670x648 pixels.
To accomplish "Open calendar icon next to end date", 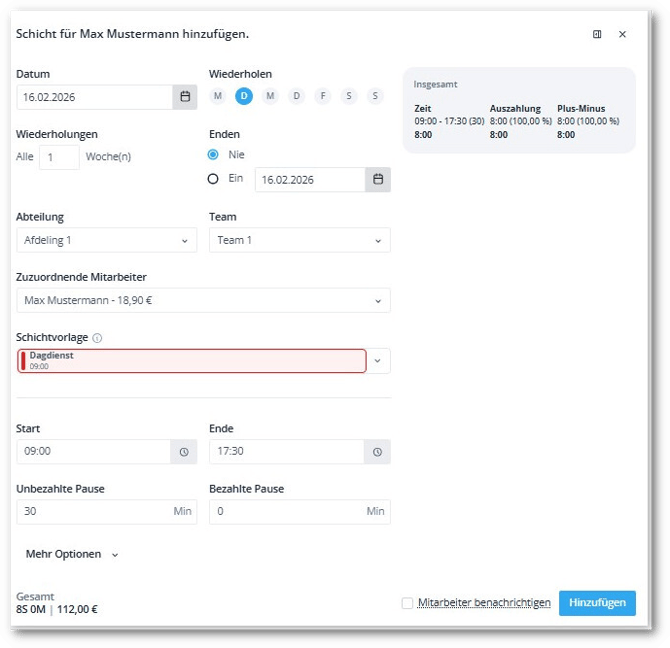I will 378,180.
